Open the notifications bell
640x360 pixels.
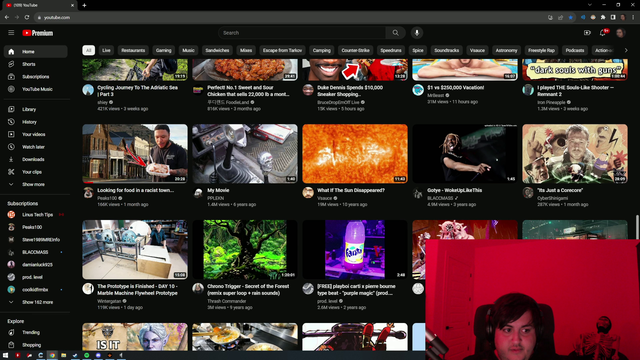pyautogui.click(x=603, y=33)
